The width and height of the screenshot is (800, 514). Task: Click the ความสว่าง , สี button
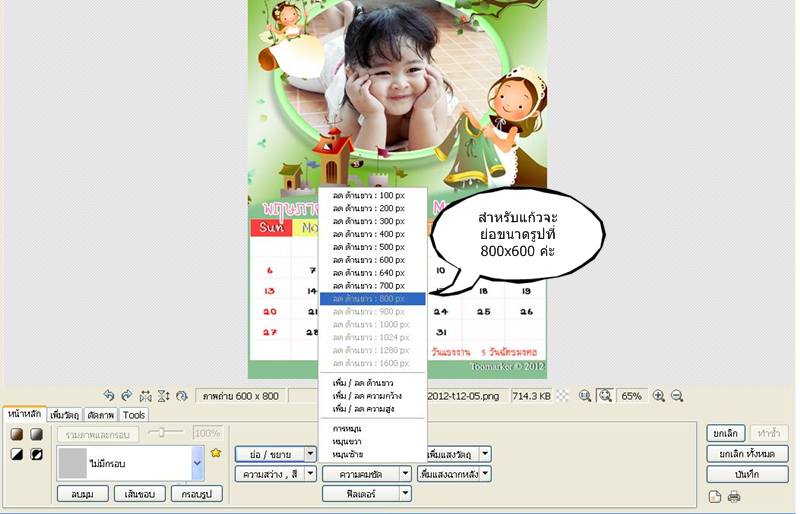click(x=270, y=474)
